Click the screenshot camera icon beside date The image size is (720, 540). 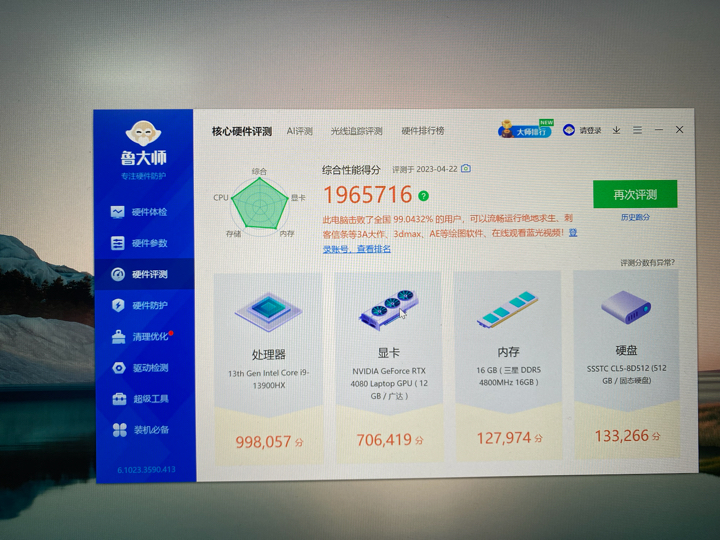pyautogui.click(x=466, y=169)
